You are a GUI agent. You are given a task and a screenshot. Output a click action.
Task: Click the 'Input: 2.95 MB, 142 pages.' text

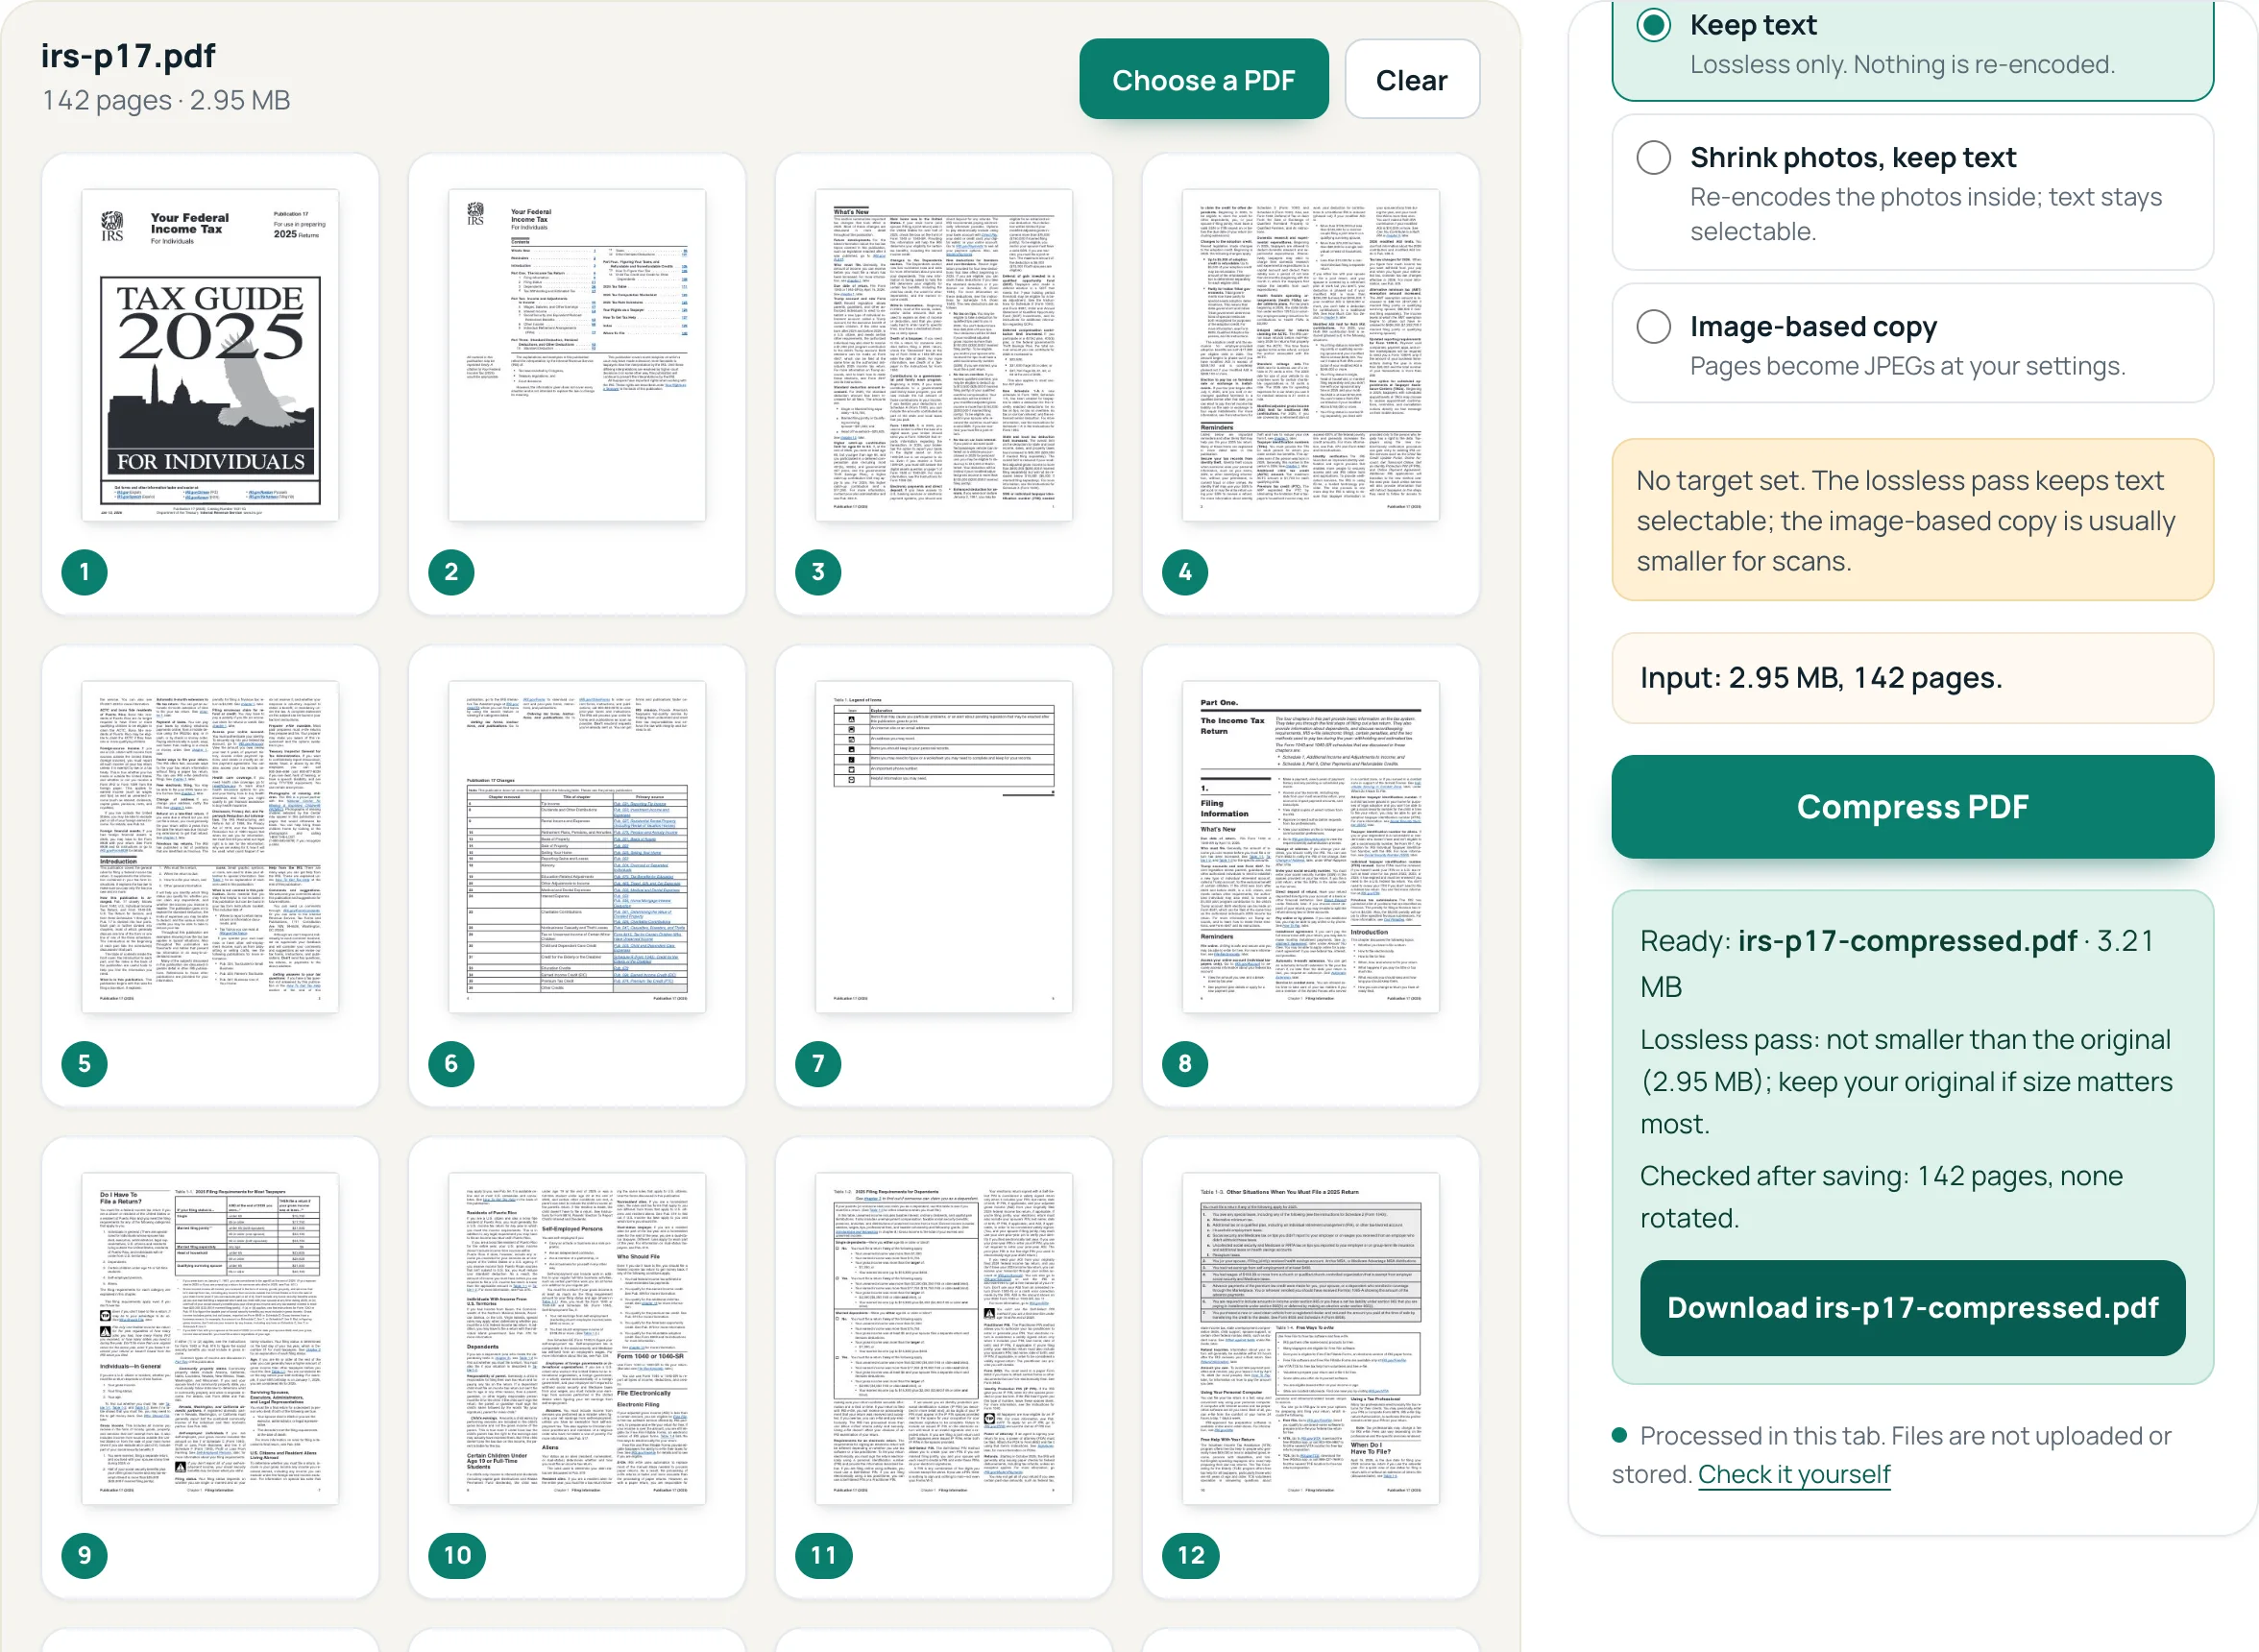pyautogui.click(x=1821, y=678)
